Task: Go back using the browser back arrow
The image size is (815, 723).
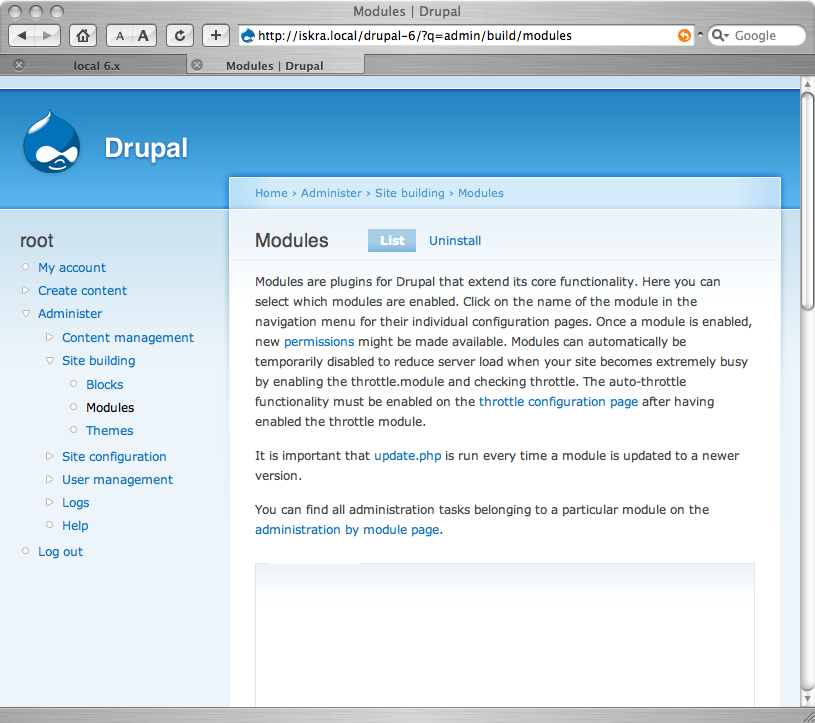Action: coord(22,35)
